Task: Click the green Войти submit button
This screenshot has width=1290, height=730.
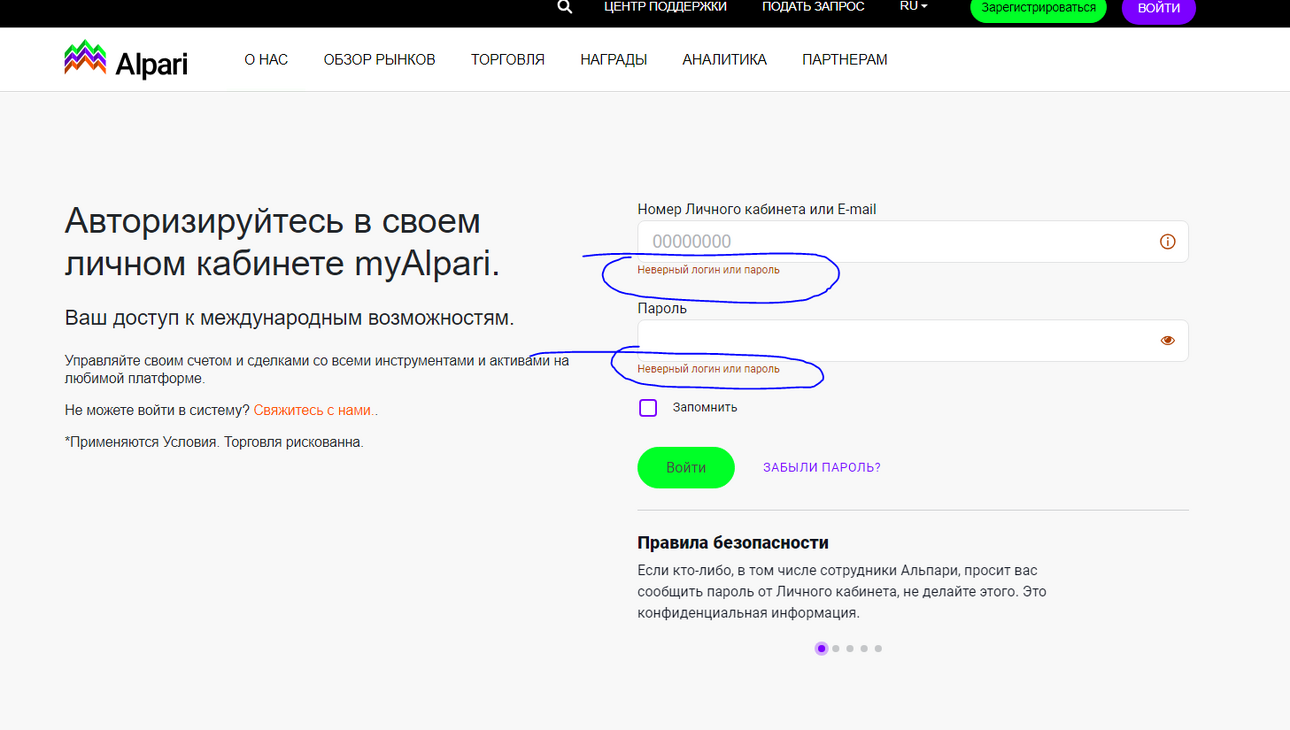Action: tap(686, 468)
